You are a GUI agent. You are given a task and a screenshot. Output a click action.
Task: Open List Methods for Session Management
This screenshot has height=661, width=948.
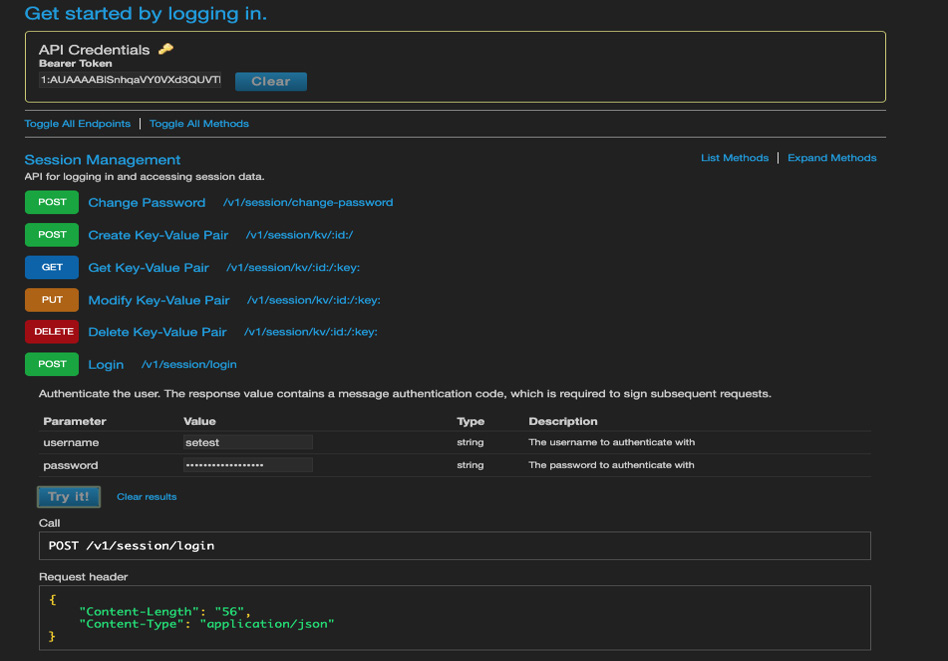pos(734,158)
